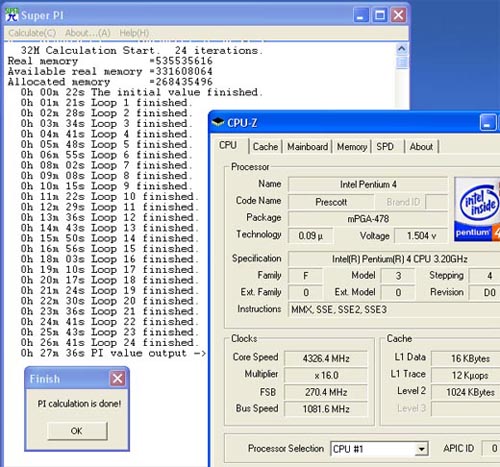Close the Super PI window
This screenshot has width=500, height=467.
click(x=399, y=15)
